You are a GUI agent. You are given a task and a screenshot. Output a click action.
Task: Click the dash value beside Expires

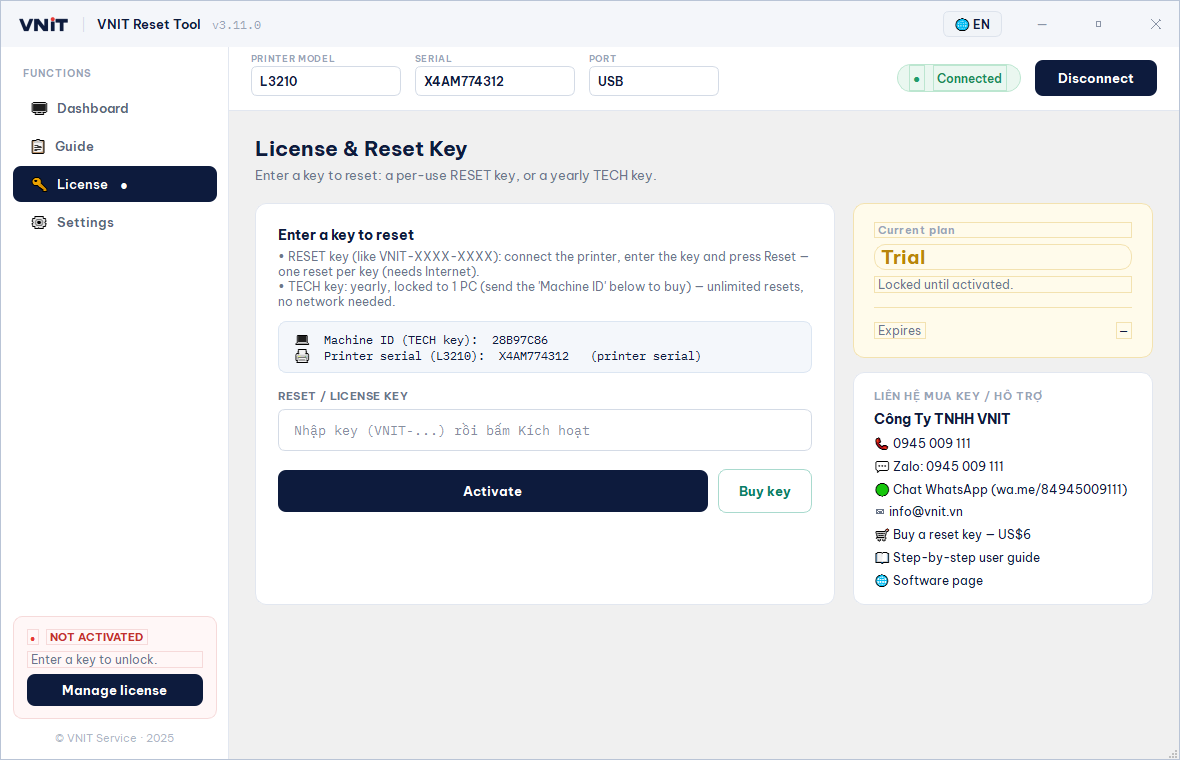coord(1124,331)
